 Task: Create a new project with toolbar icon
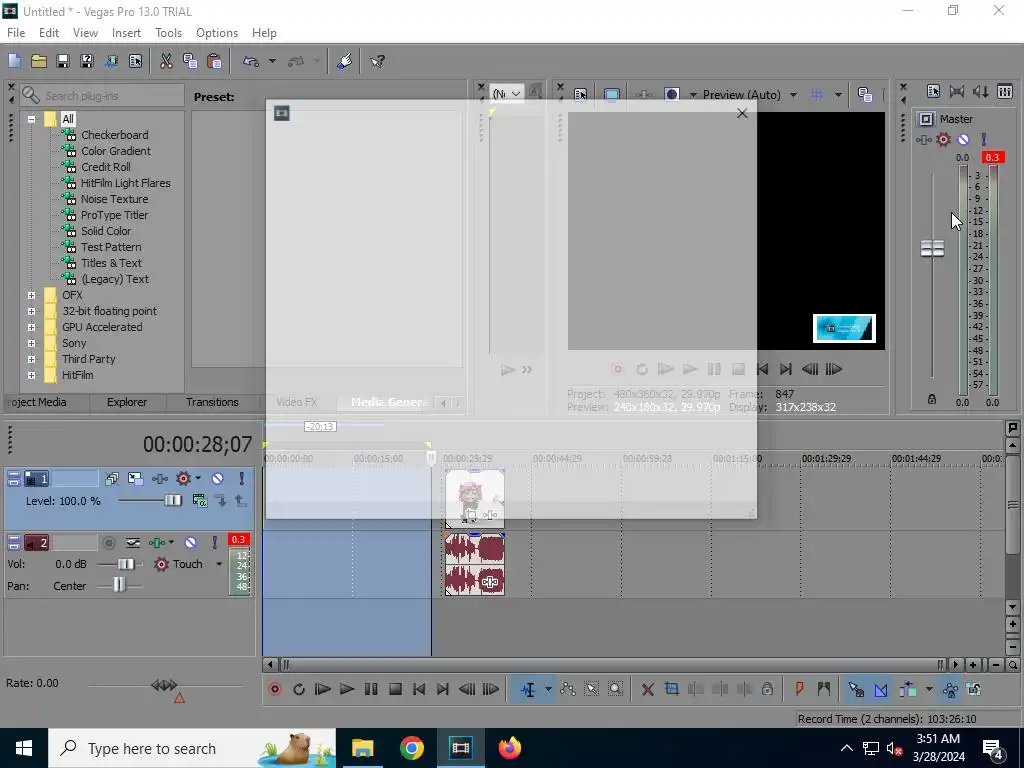14,61
